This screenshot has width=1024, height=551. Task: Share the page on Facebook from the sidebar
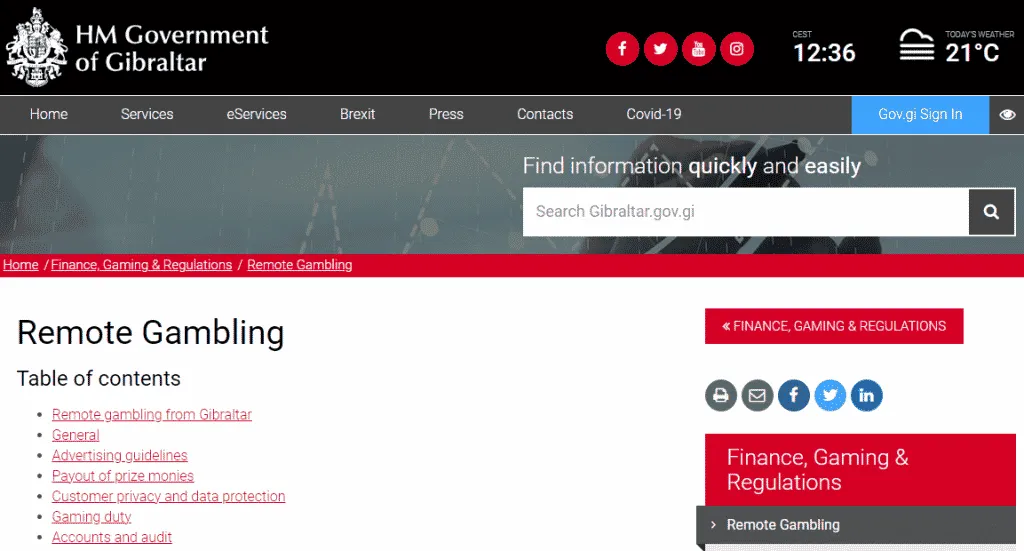[793, 396]
